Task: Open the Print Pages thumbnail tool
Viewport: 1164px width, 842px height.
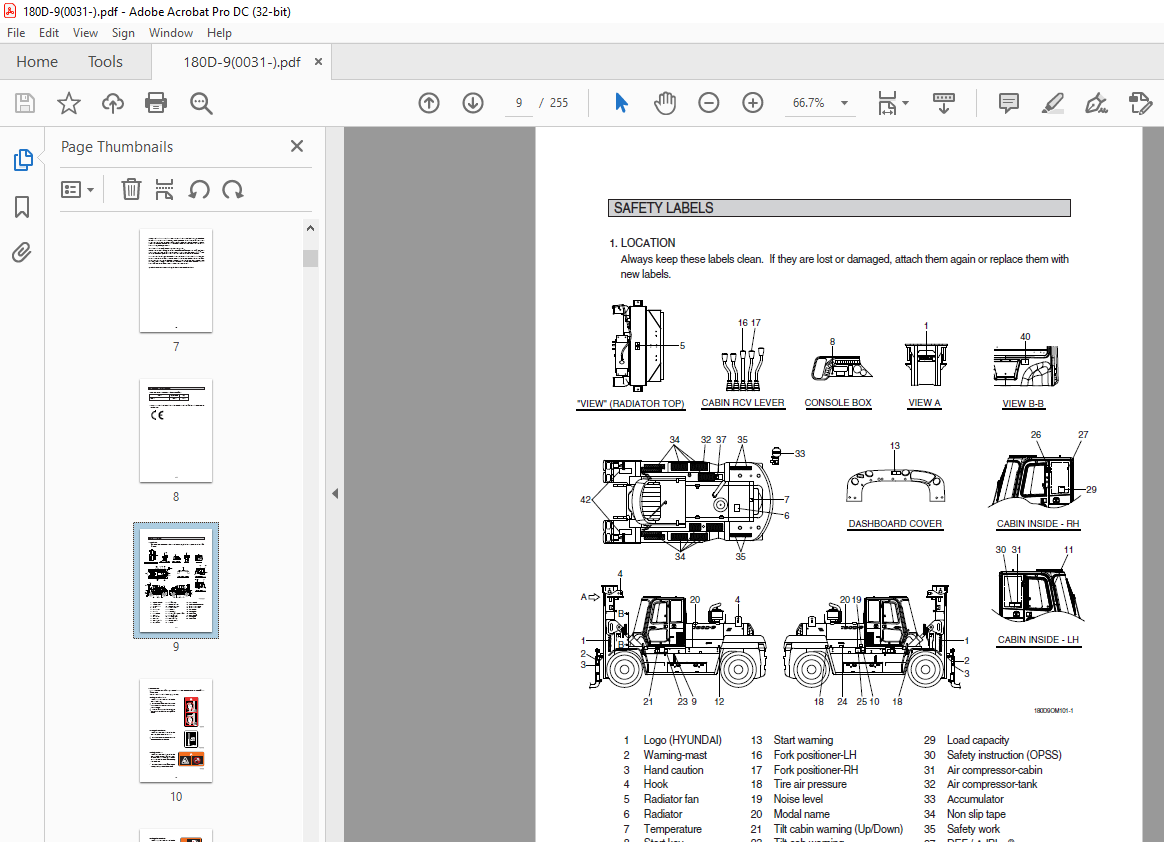Action: click(164, 190)
